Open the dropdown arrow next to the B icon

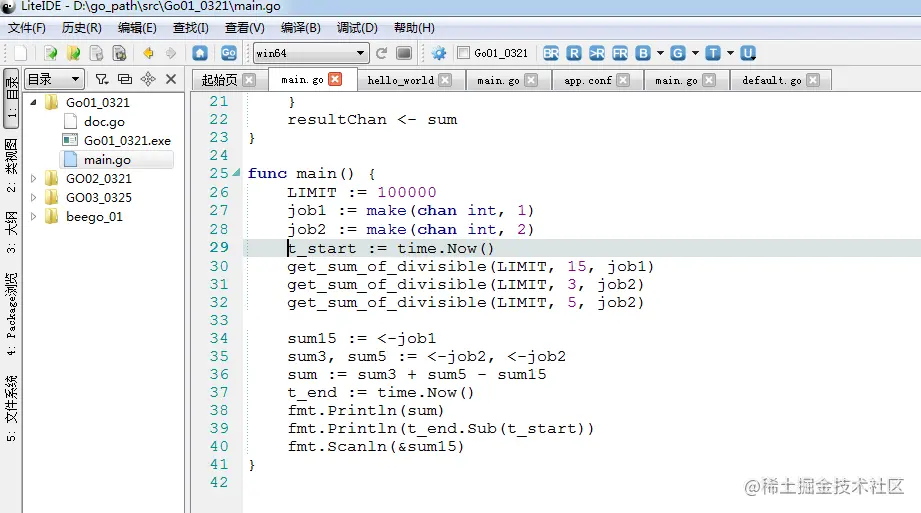point(660,53)
